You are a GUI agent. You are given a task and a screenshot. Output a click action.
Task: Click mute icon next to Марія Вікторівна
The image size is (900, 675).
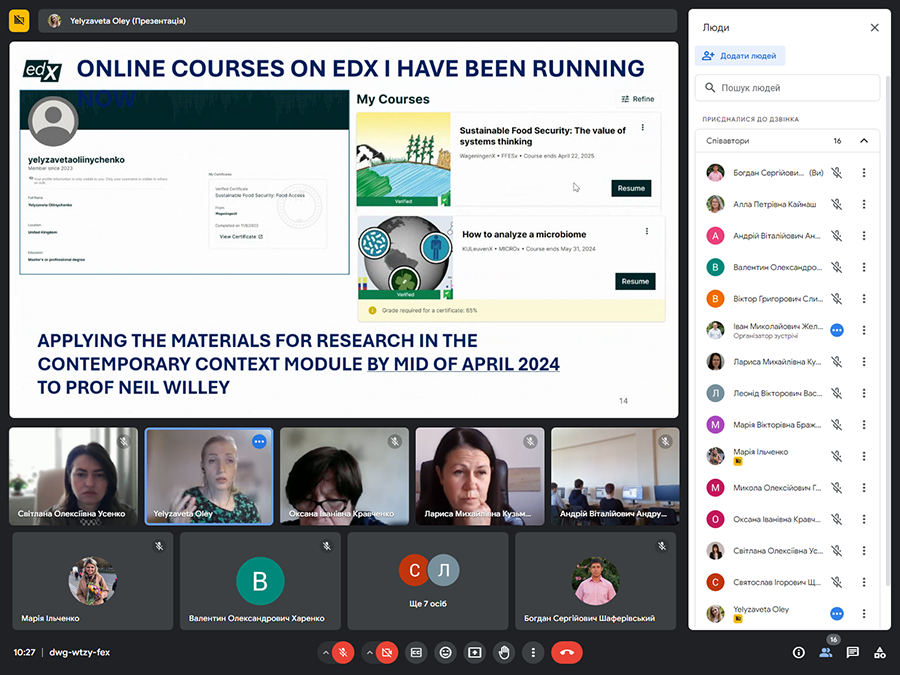[837, 425]
